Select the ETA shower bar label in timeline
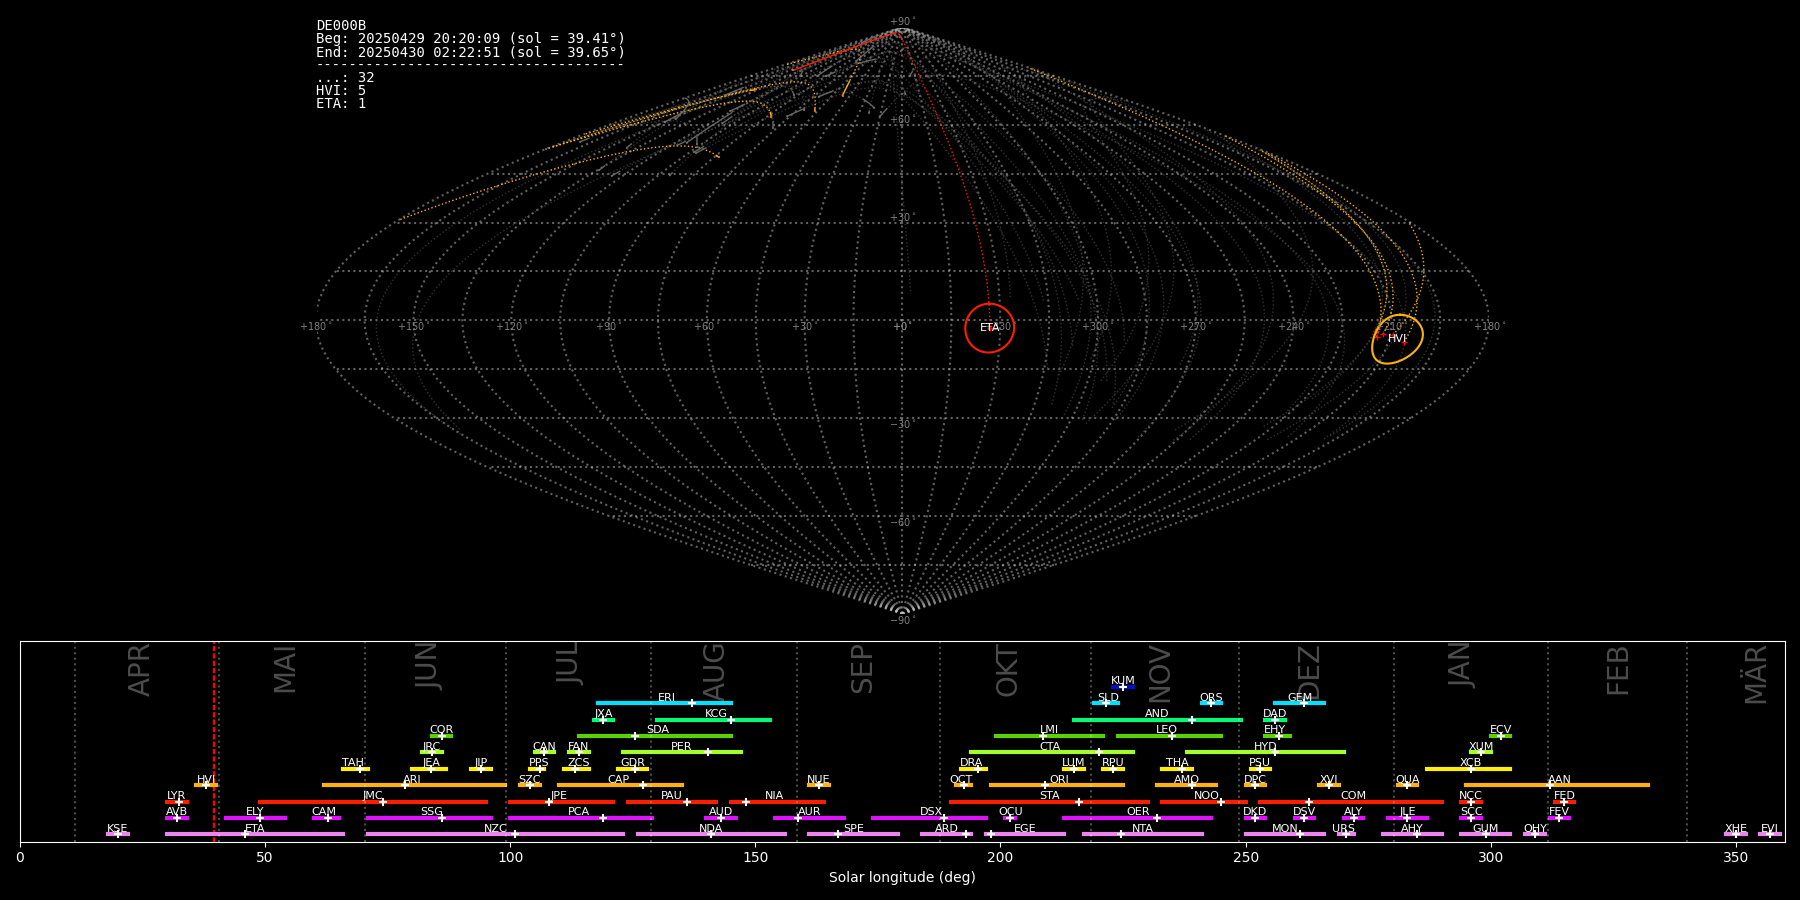This screenshot has height=900, width=1800. (x=255, y=829)
